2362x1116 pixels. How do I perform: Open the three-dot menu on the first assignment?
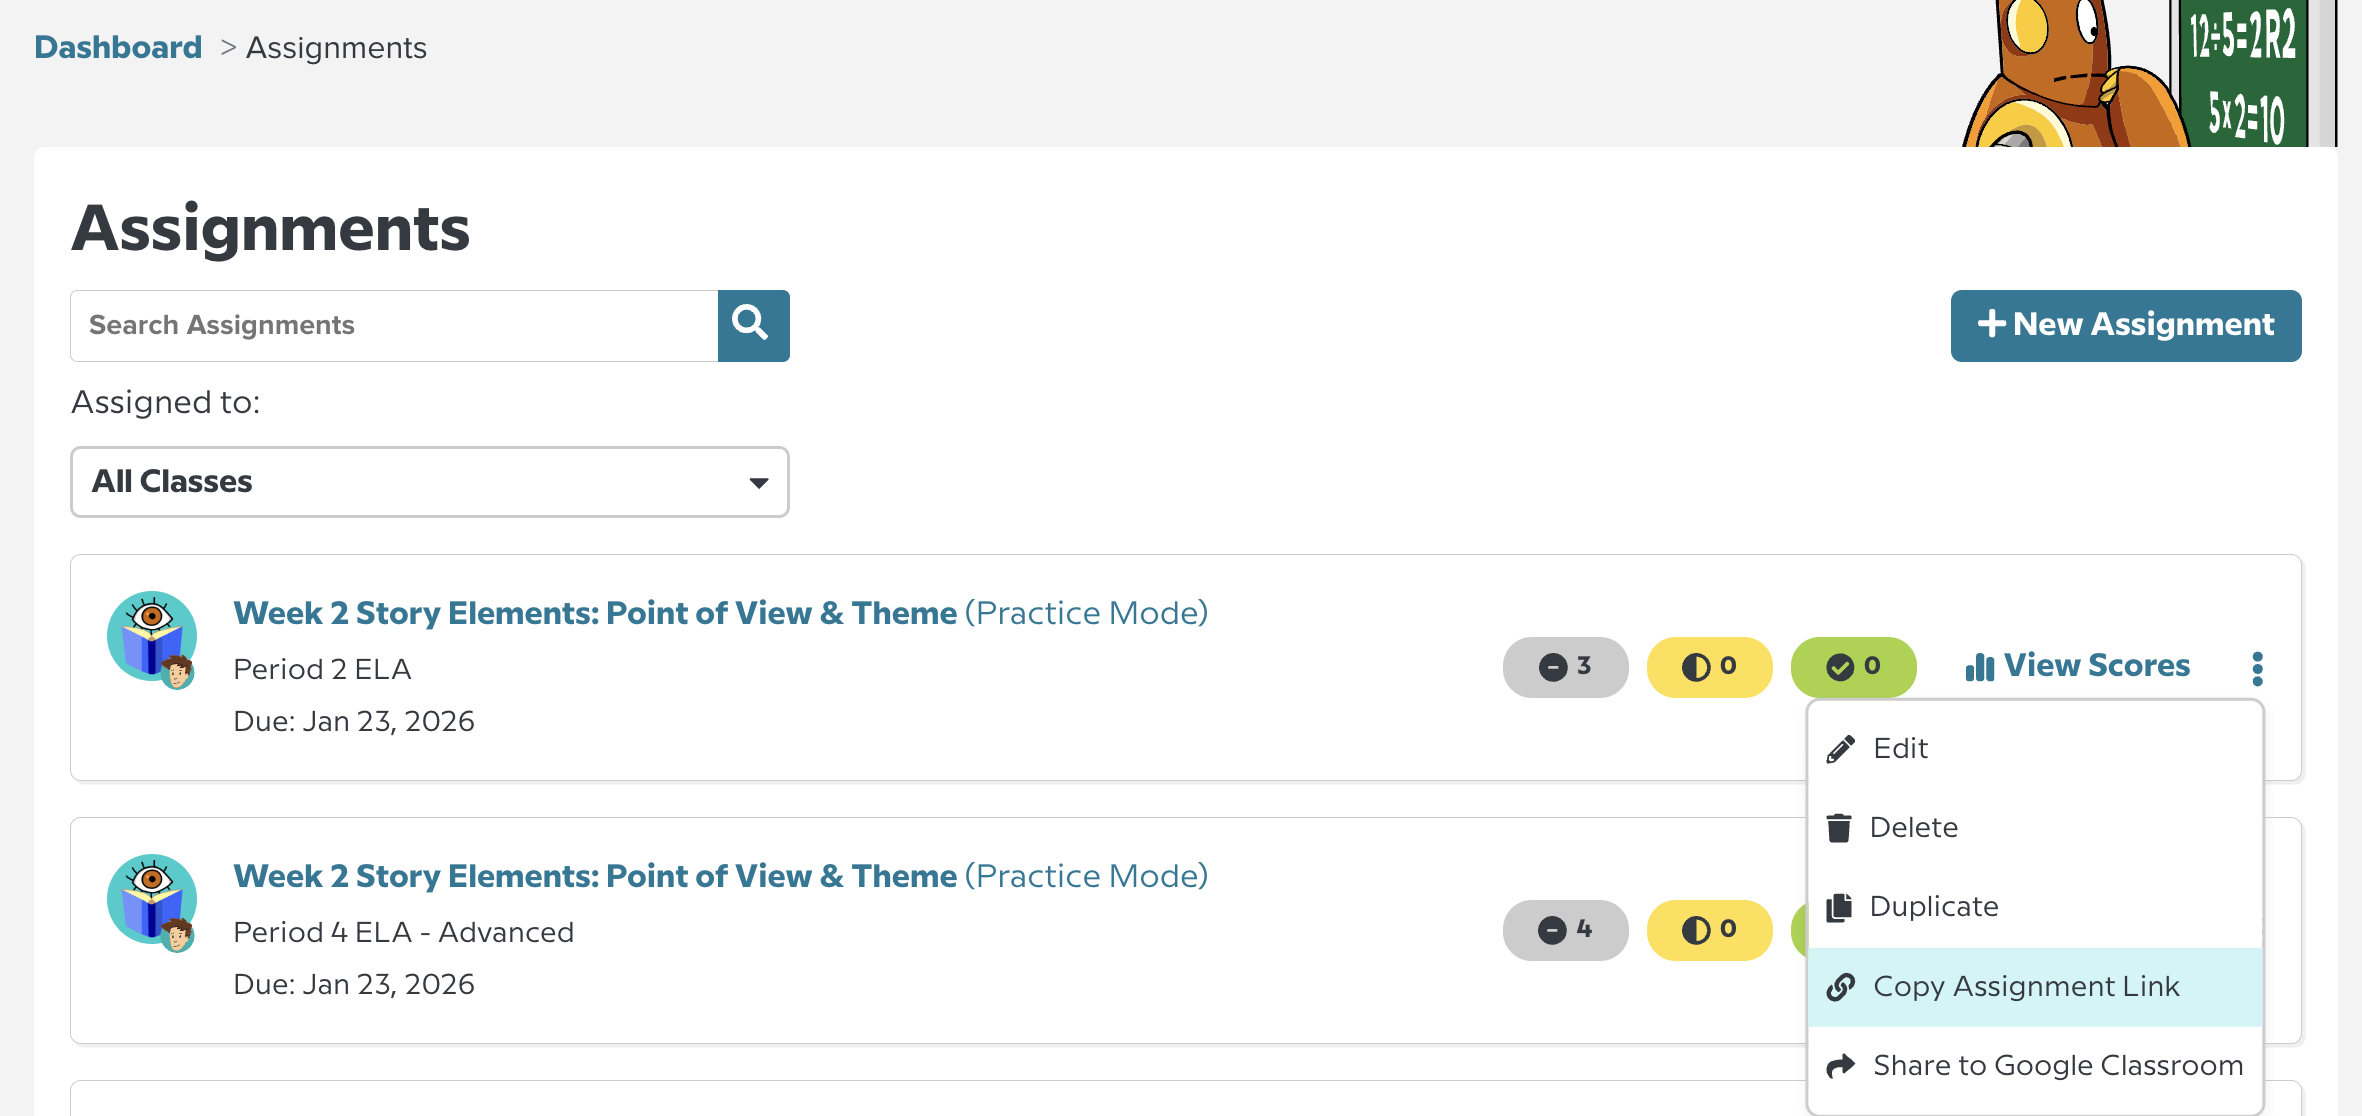coord(2257,667)
